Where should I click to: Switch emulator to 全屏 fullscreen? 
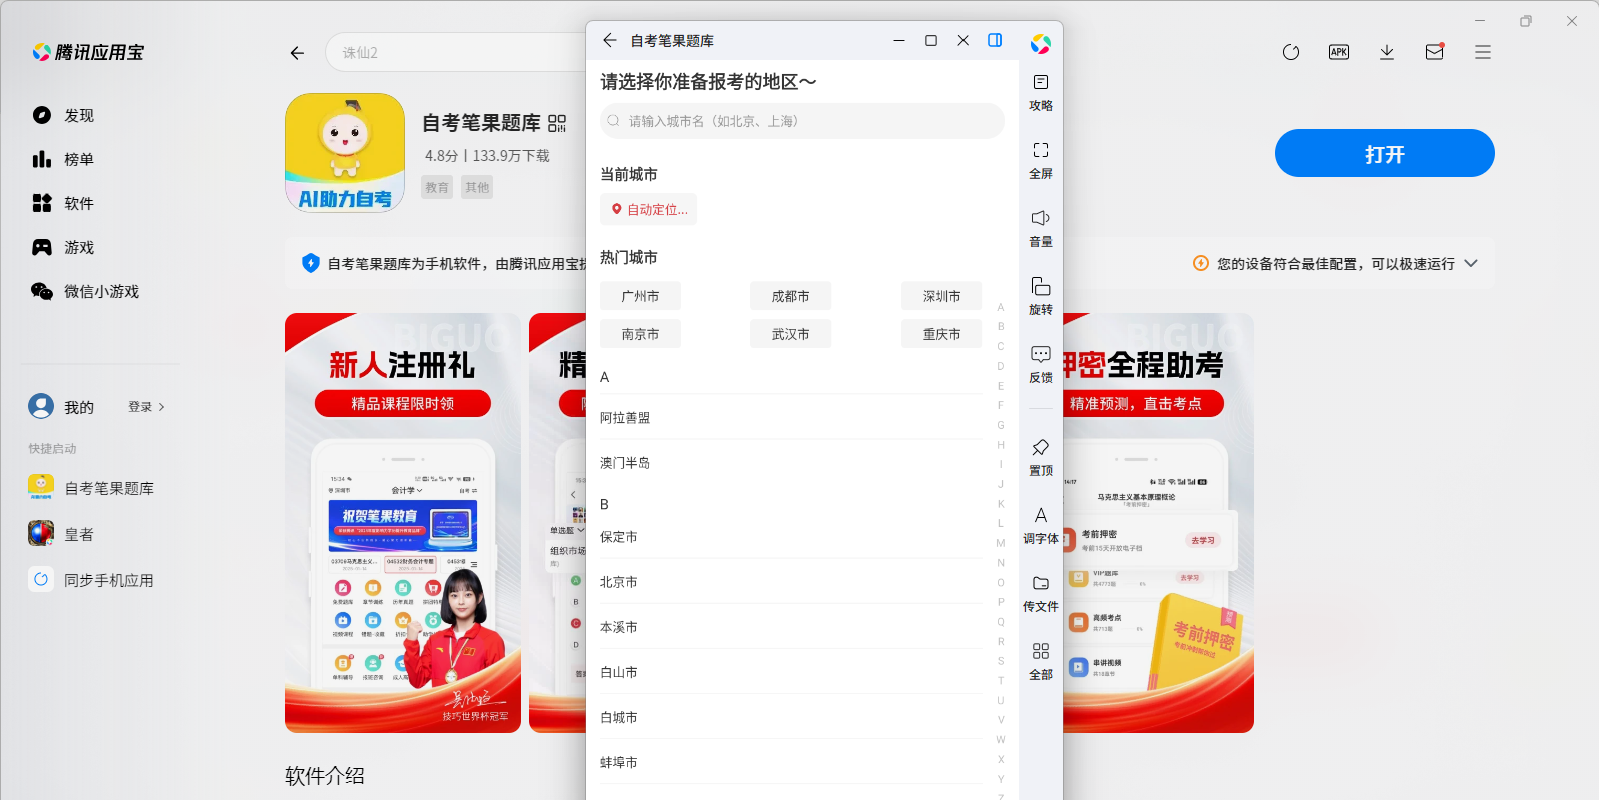tap(1040, 160)
